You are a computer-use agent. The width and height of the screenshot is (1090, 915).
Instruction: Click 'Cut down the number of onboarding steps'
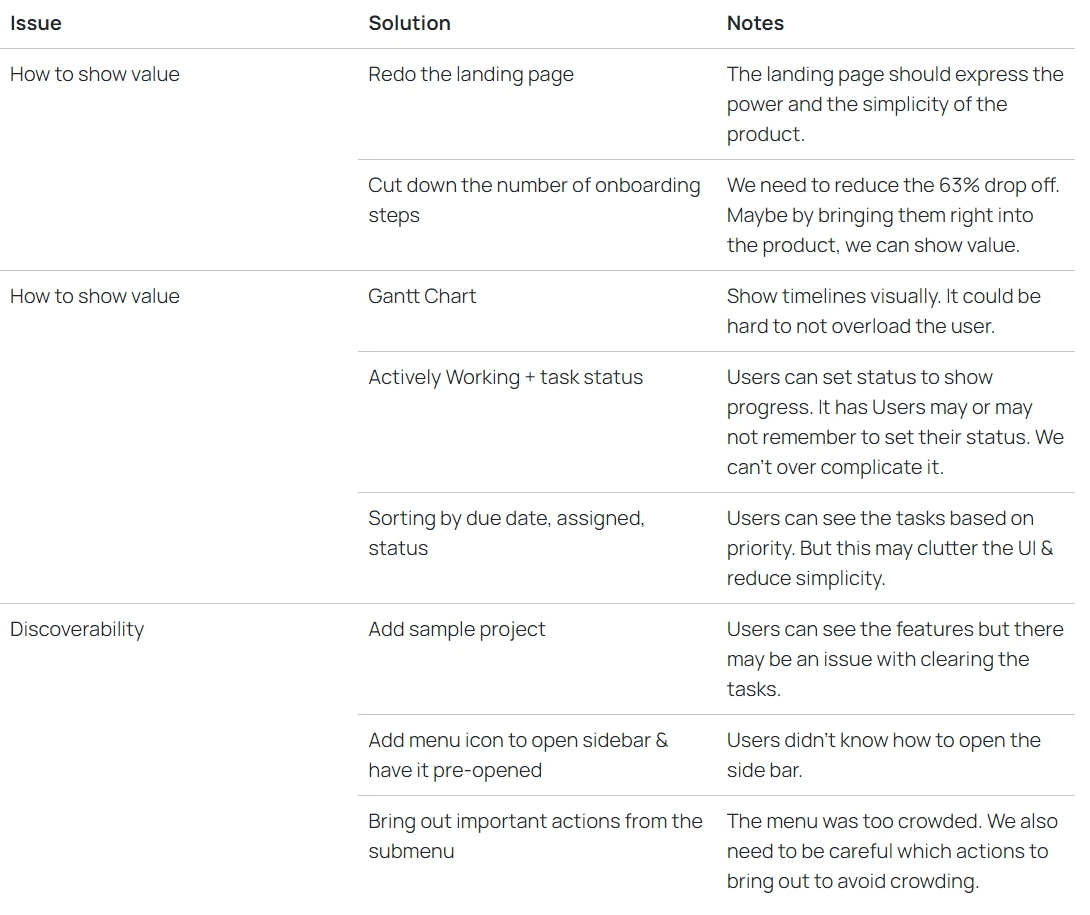(534, 200)
